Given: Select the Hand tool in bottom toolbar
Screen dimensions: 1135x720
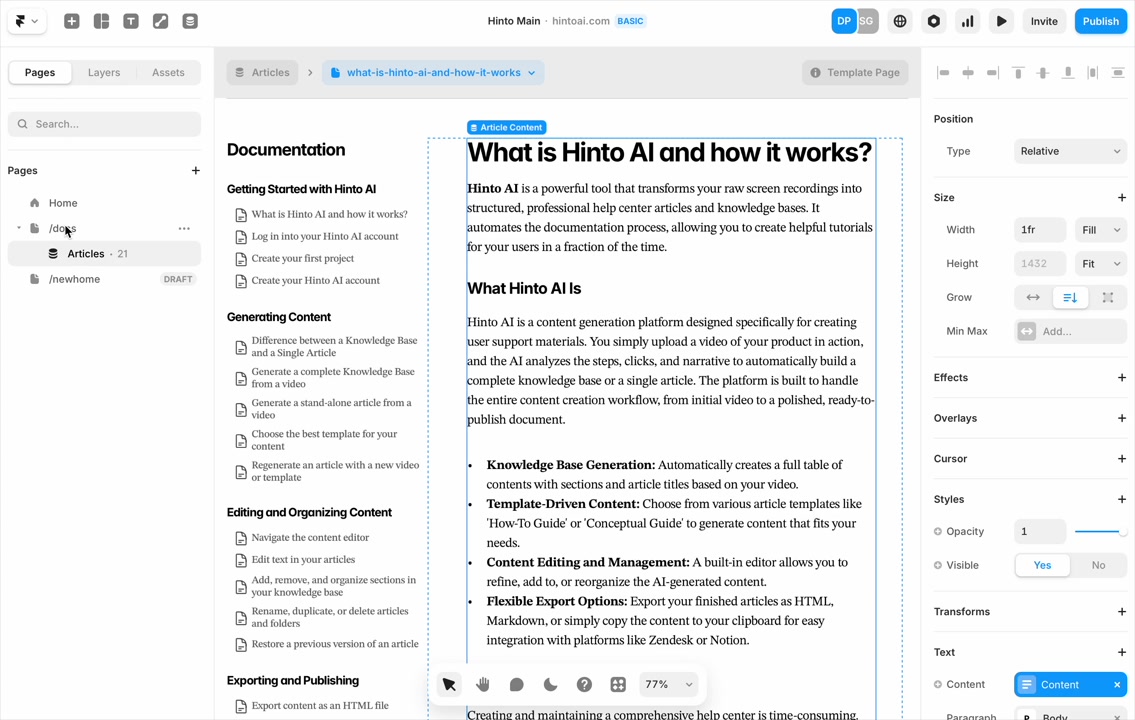Looking at the screenshot, I should (483, 685).
